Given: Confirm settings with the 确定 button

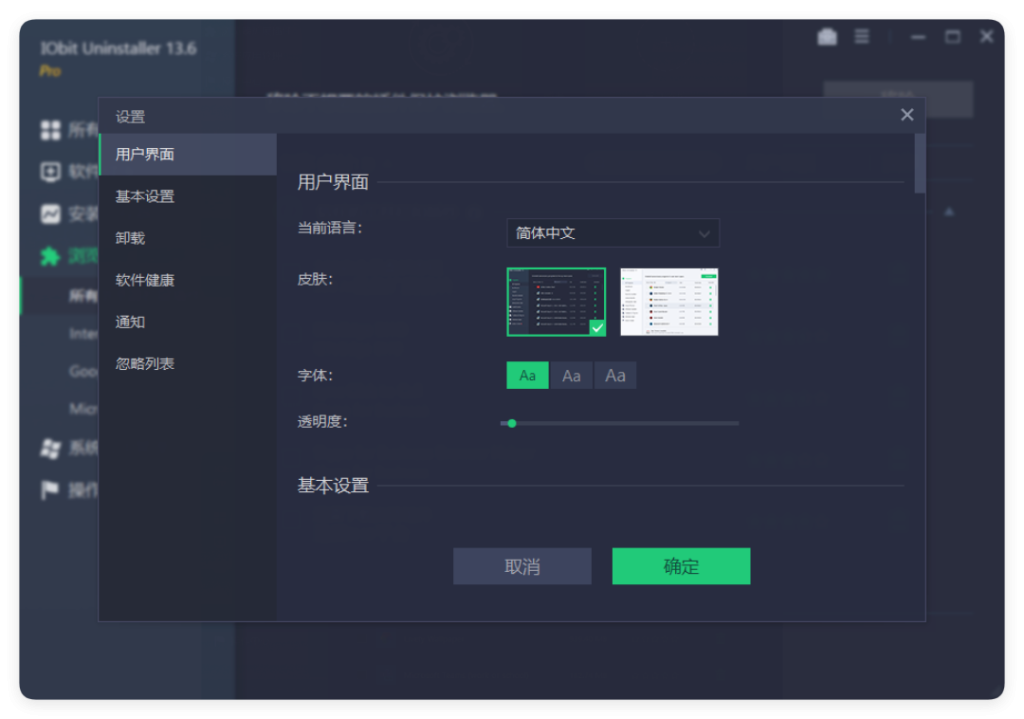Looking at the screenshot, I should [x=681, y=566].
